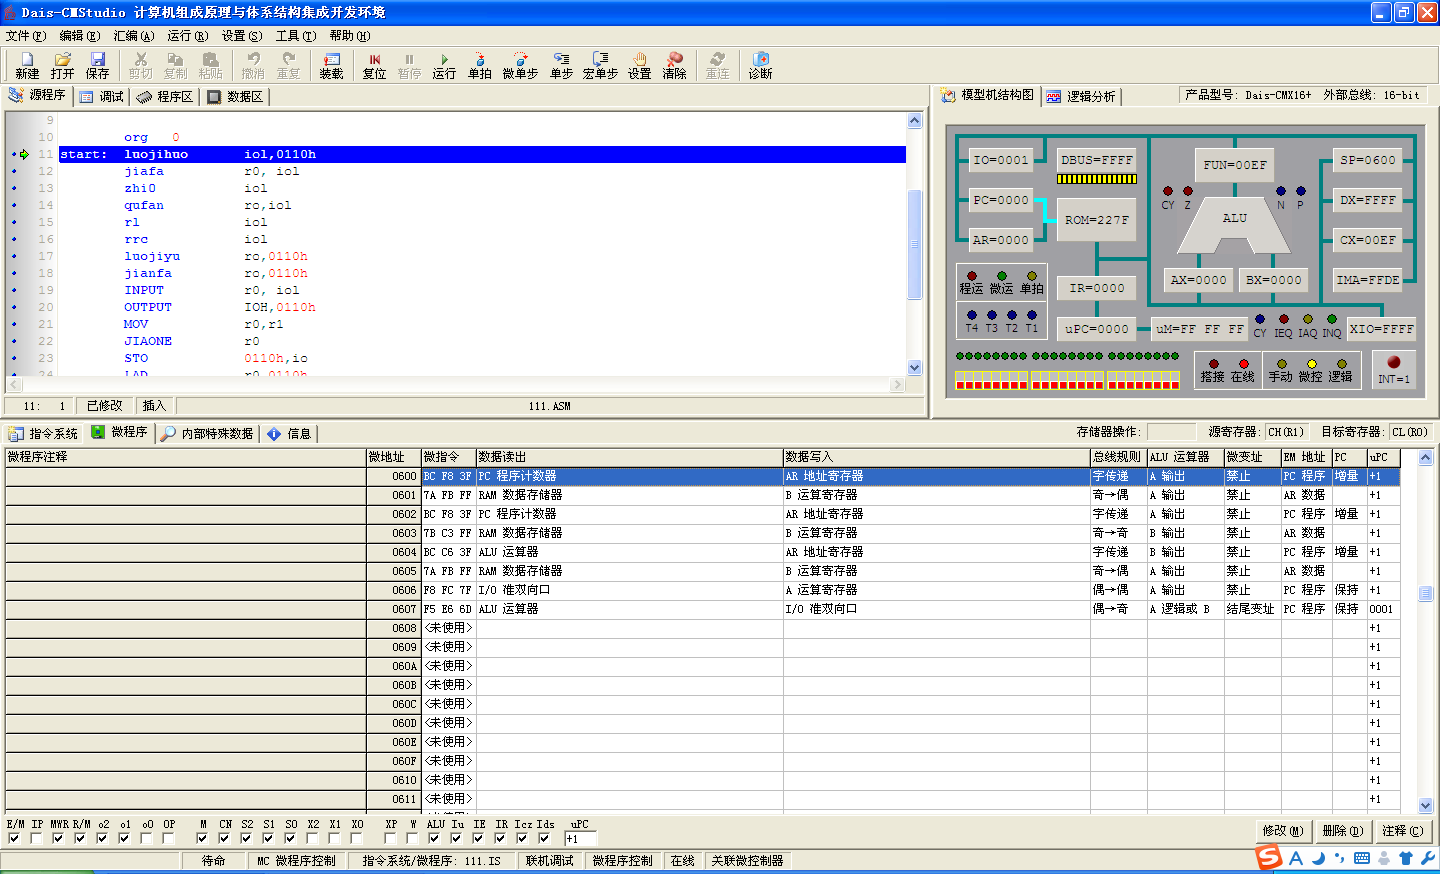Click the 设置 hand icon in toolbar

[639, 66]
